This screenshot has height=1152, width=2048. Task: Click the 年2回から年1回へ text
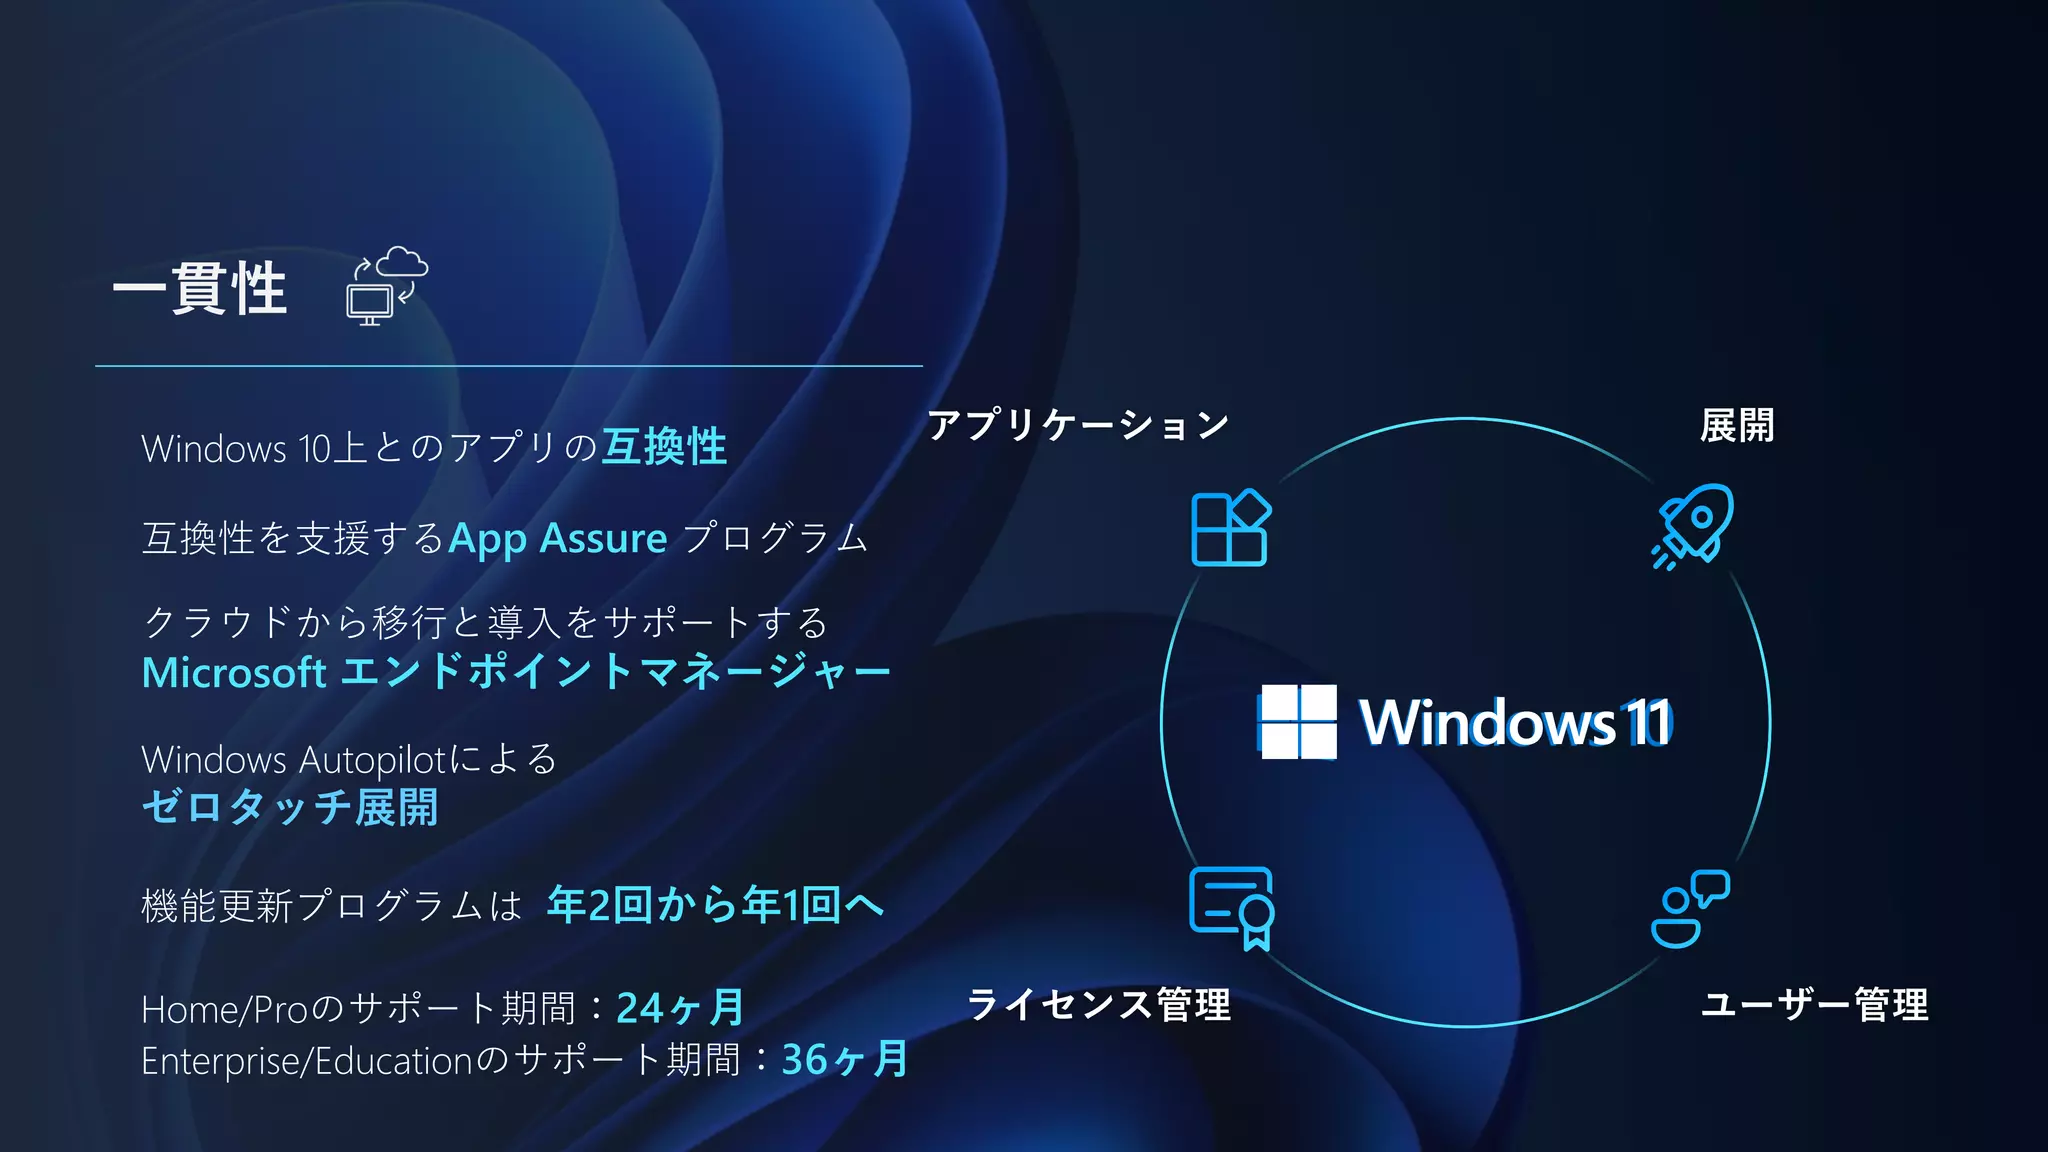click(x=715, y=905)
